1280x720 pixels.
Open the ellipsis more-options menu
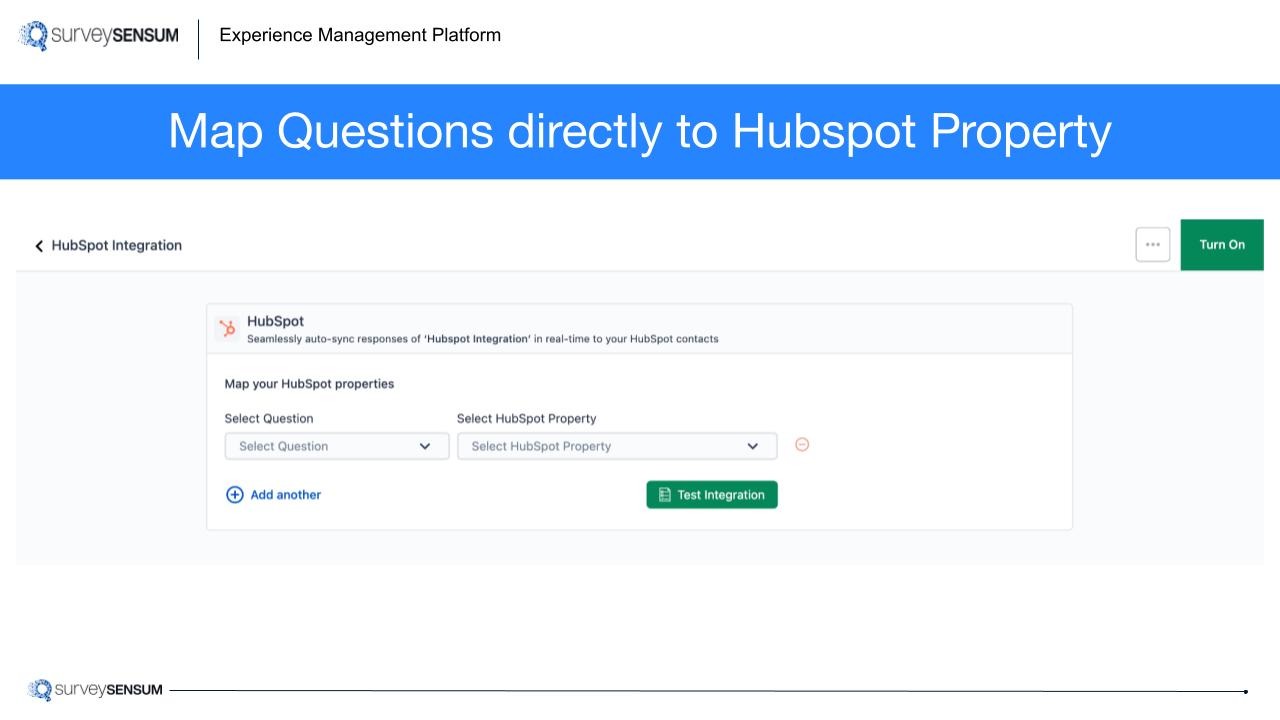(1152, 244)
